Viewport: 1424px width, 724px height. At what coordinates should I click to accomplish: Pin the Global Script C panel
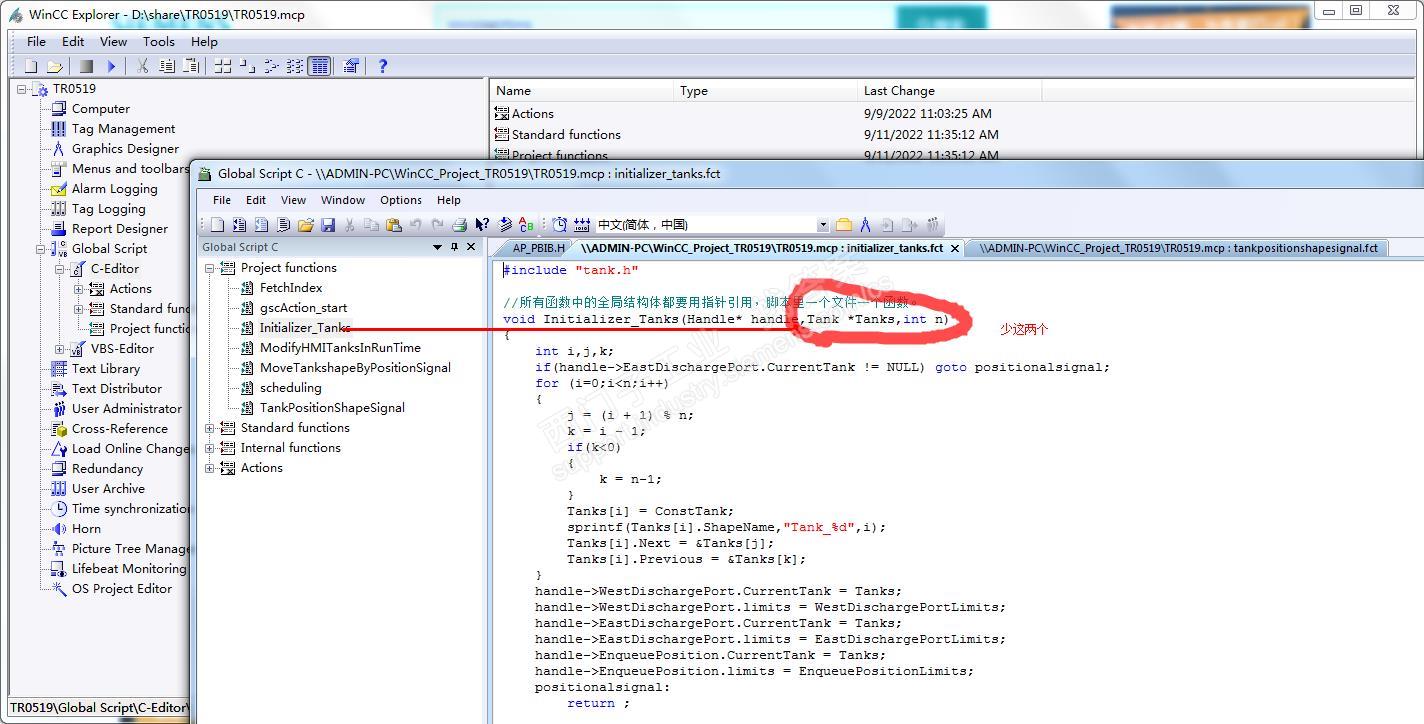click(x=454, y=247)
